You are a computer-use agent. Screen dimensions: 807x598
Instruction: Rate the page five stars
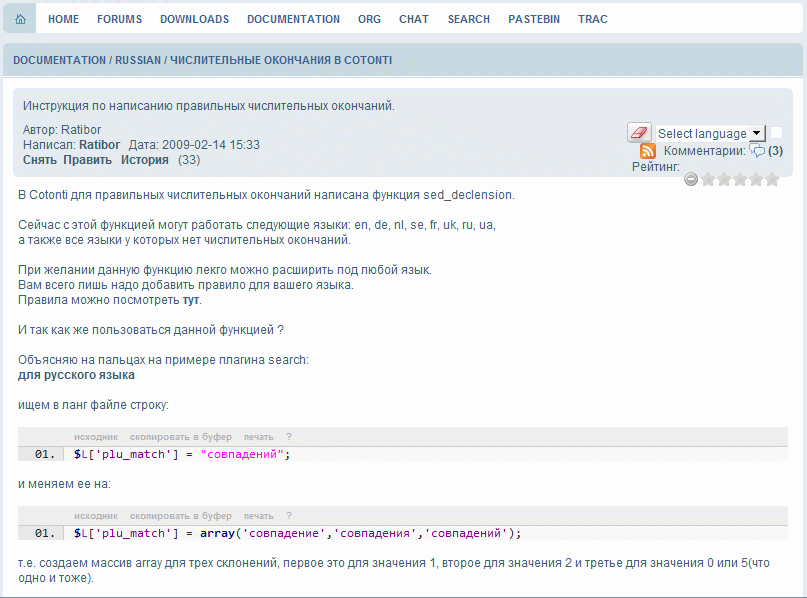(772, 179)
